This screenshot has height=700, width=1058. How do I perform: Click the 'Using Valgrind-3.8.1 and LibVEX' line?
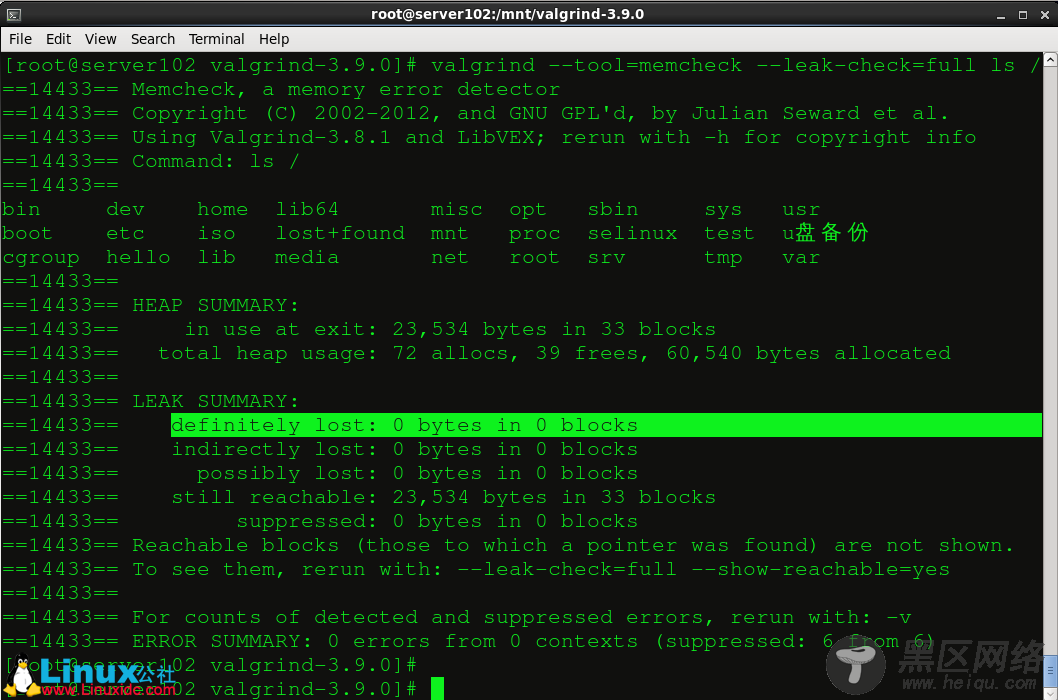coord(554,137)
